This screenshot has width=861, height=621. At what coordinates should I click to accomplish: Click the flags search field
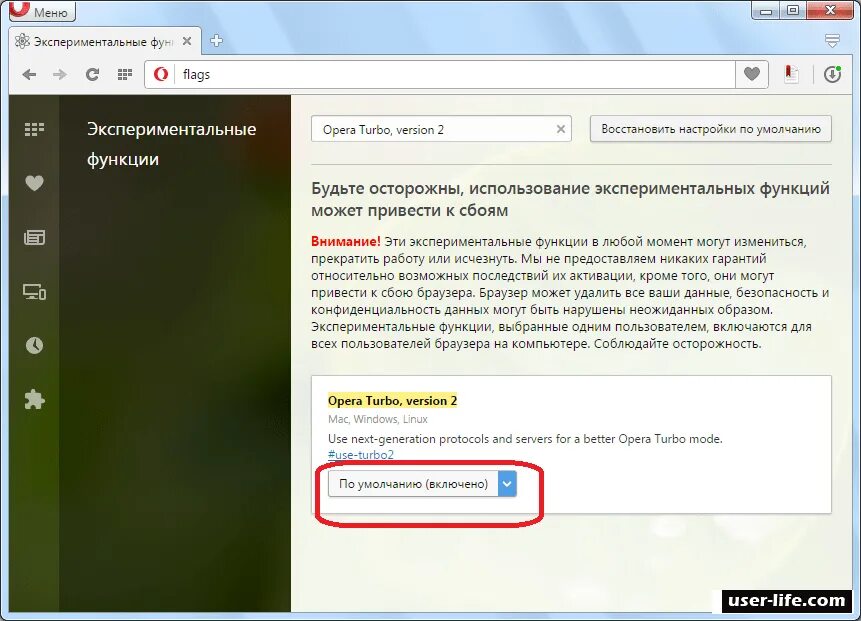(441, 129)
